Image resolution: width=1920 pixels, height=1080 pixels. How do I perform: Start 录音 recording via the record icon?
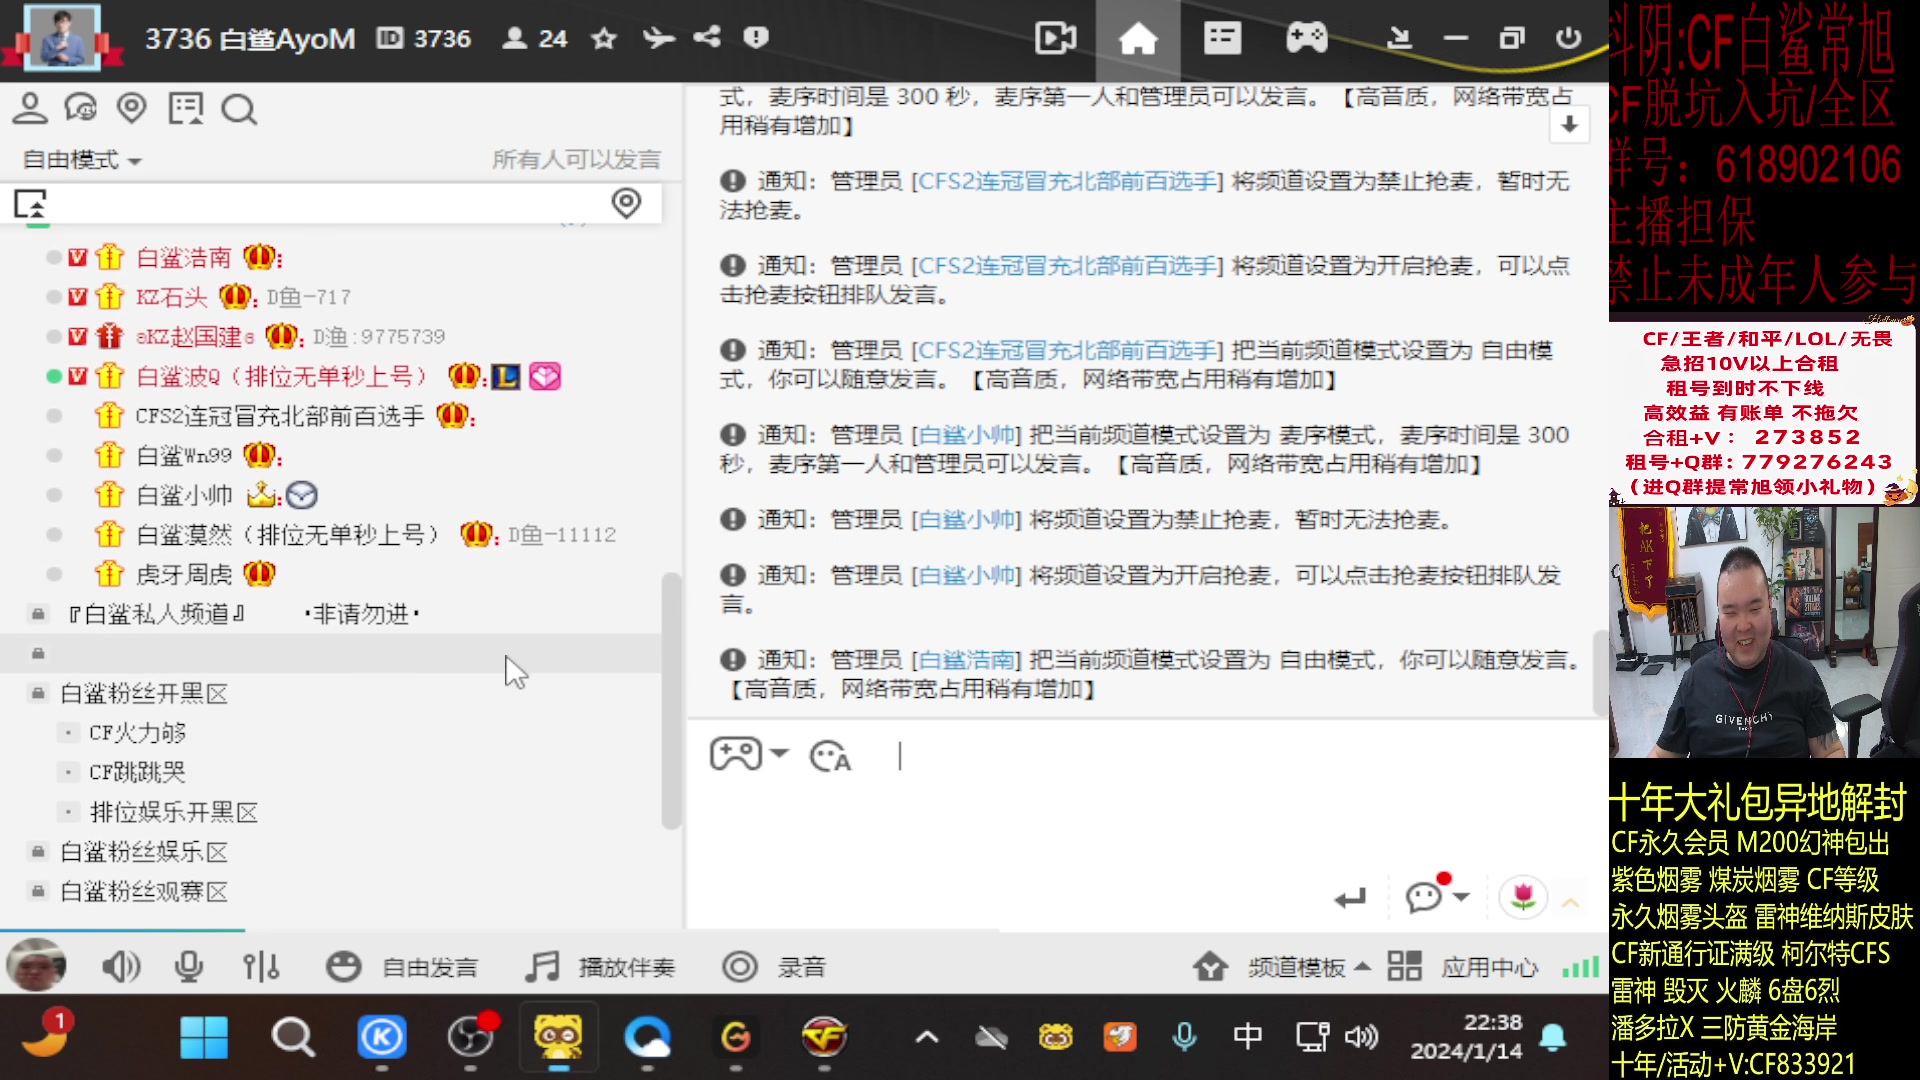tap(740, 966)
